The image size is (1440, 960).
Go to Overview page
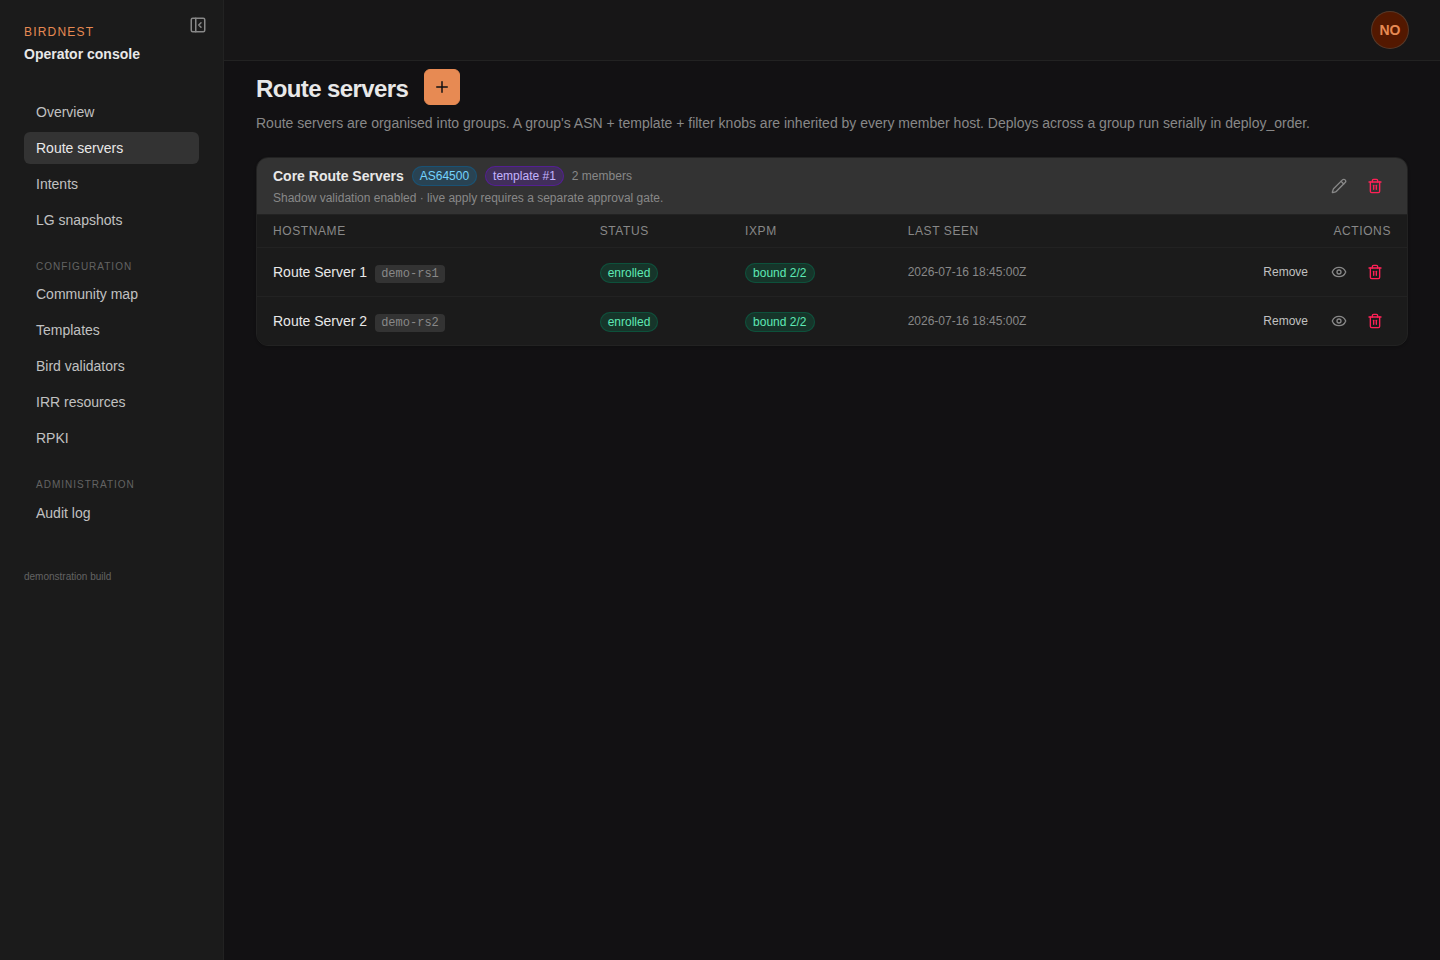[x=111, y=112]
